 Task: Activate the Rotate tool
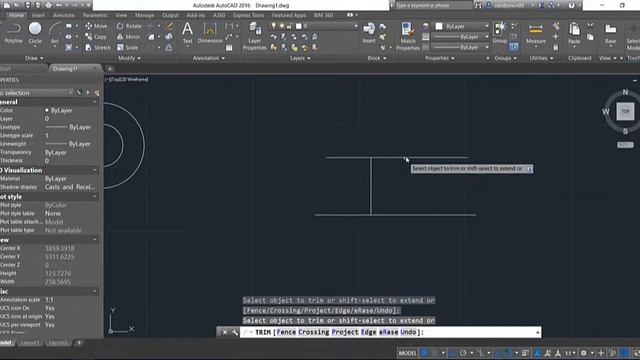point(129,26)
